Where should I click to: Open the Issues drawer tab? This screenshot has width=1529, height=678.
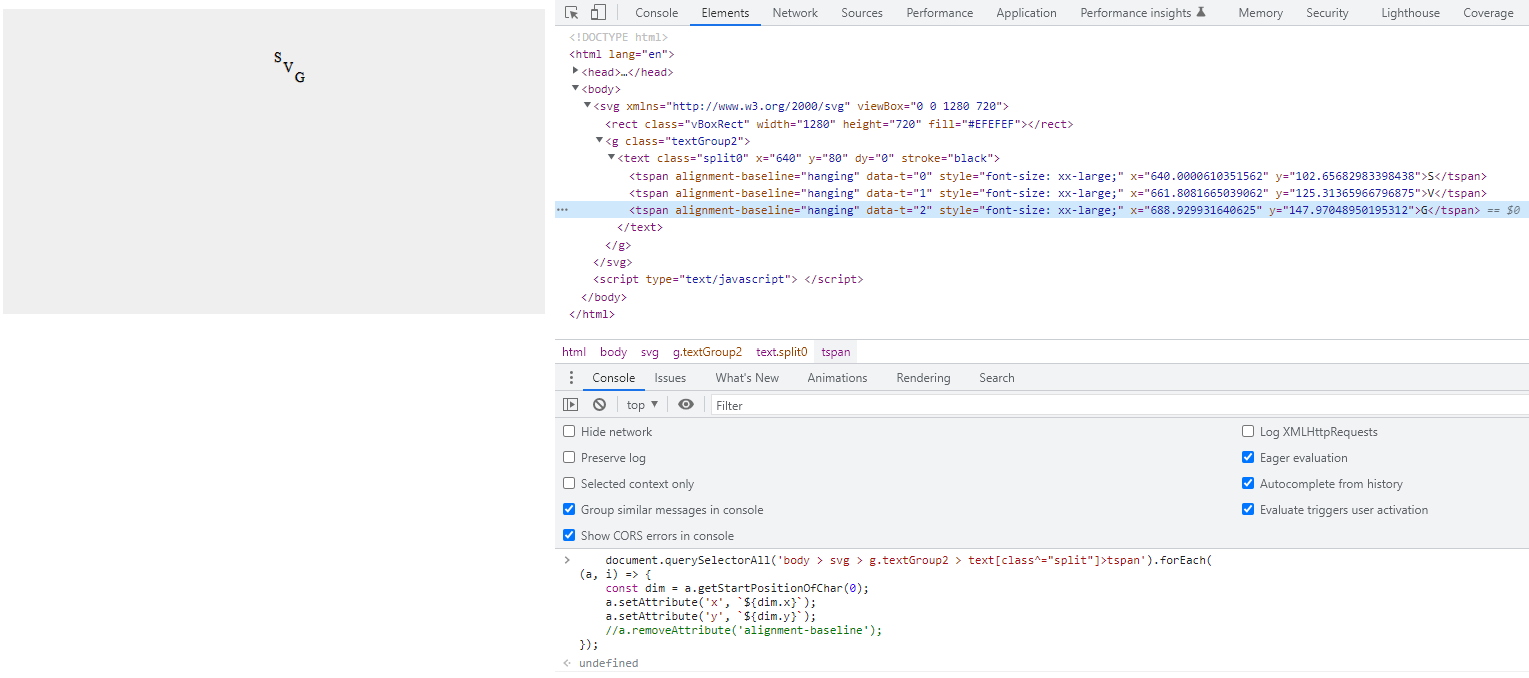[x=670, y=378]
